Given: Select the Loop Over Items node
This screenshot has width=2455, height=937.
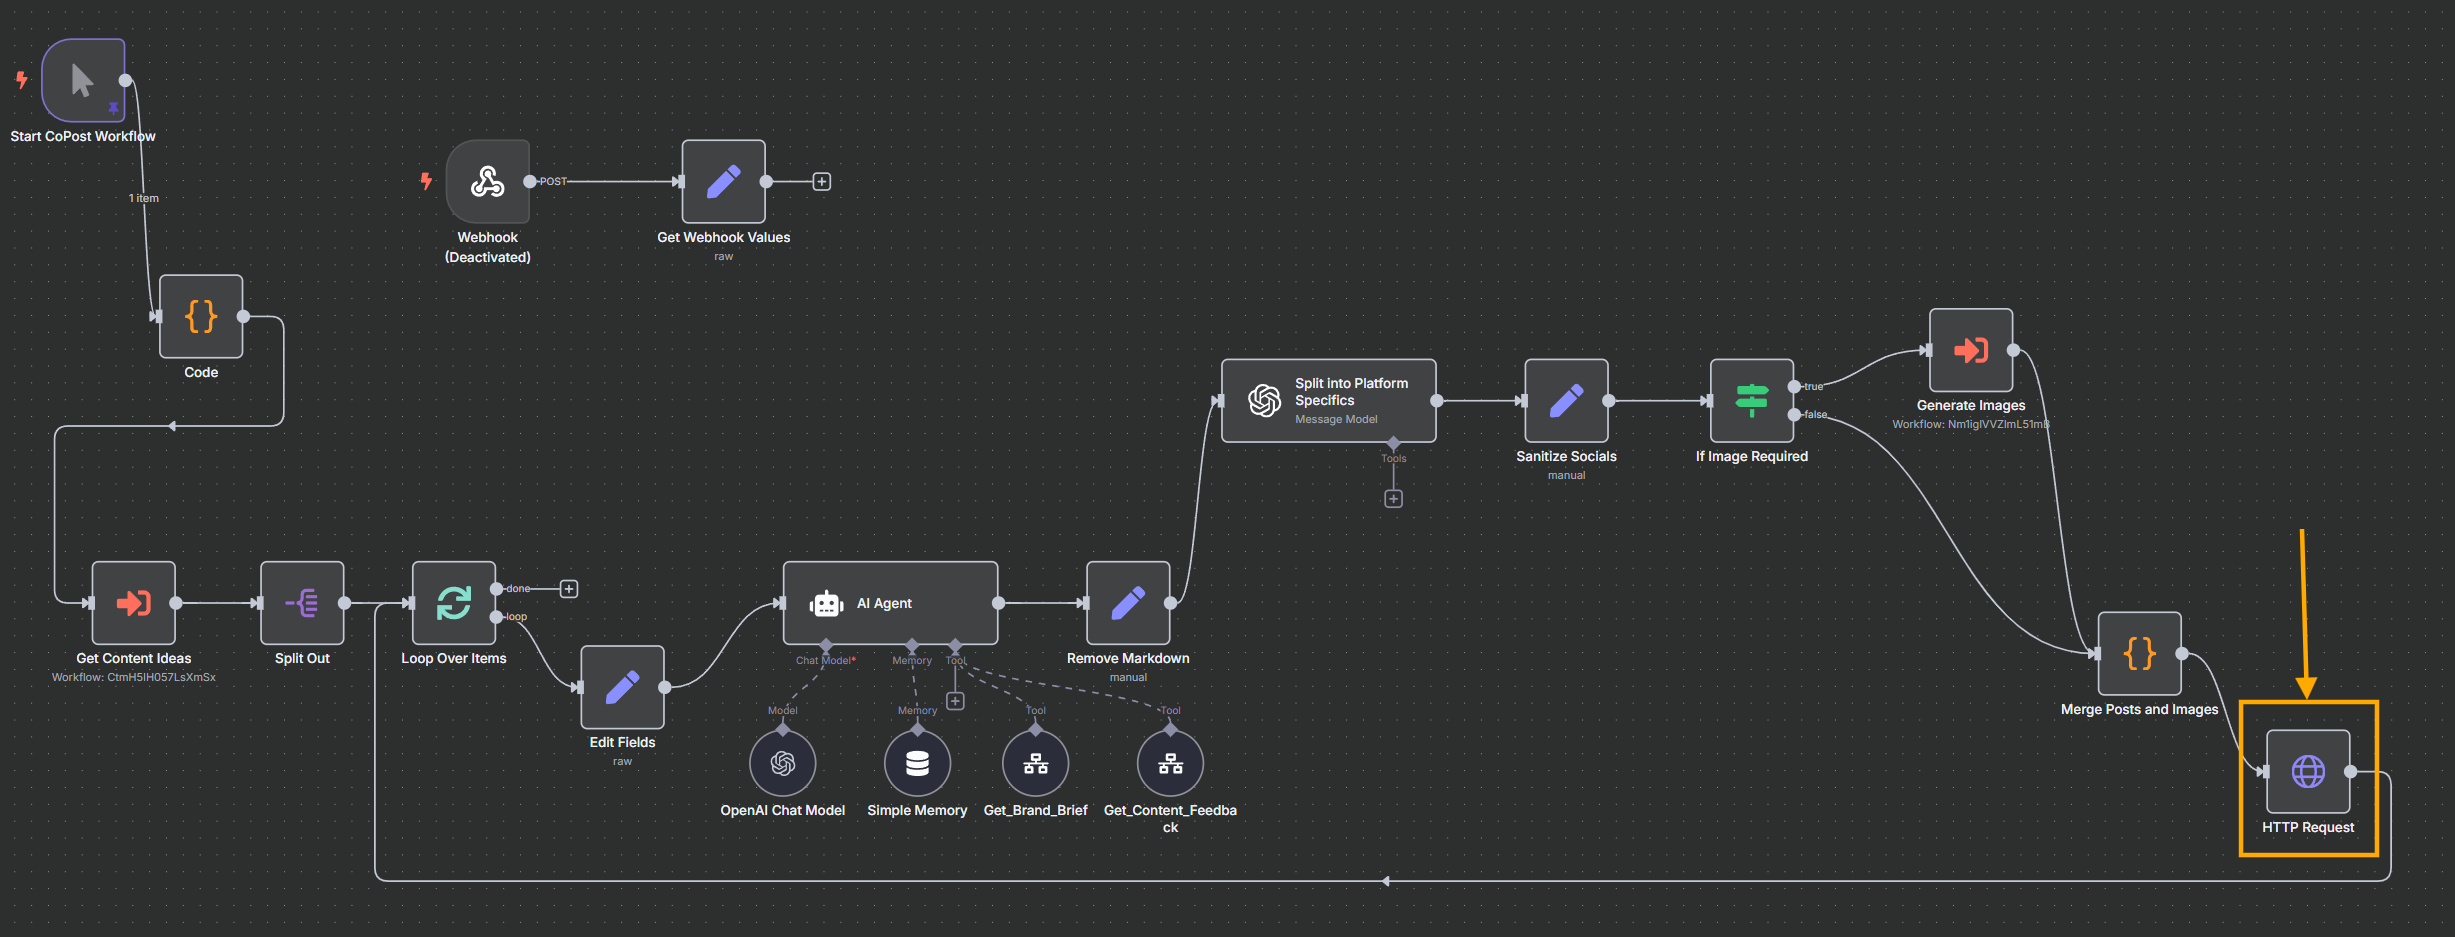Looking at the screenshot, I should click(454, 602).
